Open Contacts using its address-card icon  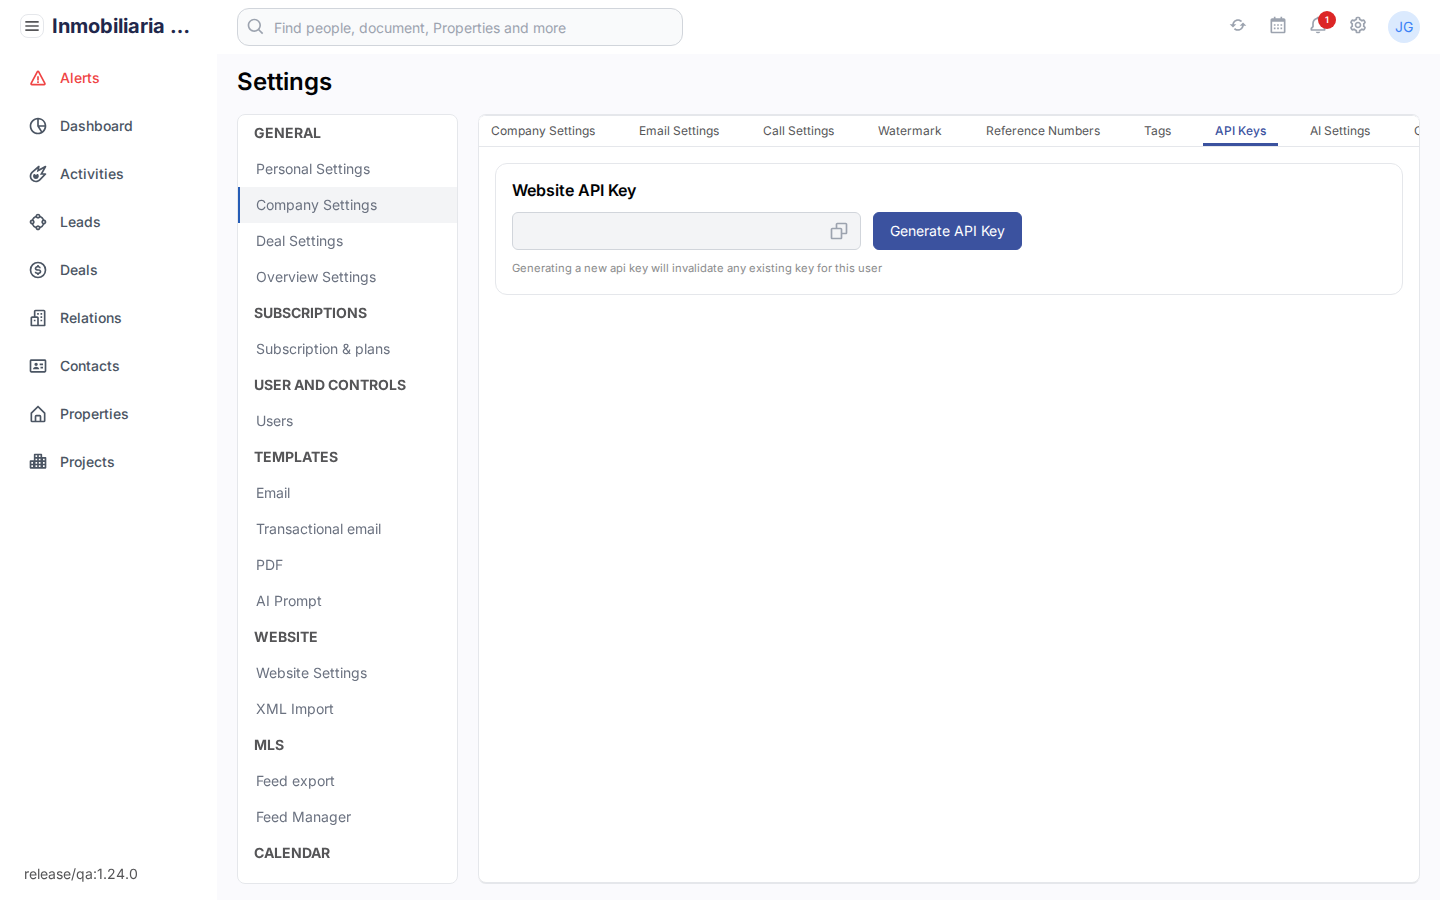point(37,365)
